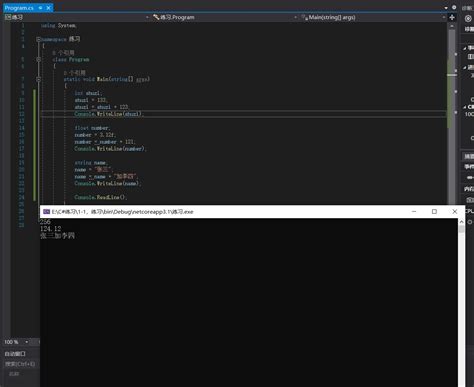Viewport: 474px width, 387px height.
Task: Click the references CodeLens above class Program
Action: pyautogui.click(x=63, y=53)
